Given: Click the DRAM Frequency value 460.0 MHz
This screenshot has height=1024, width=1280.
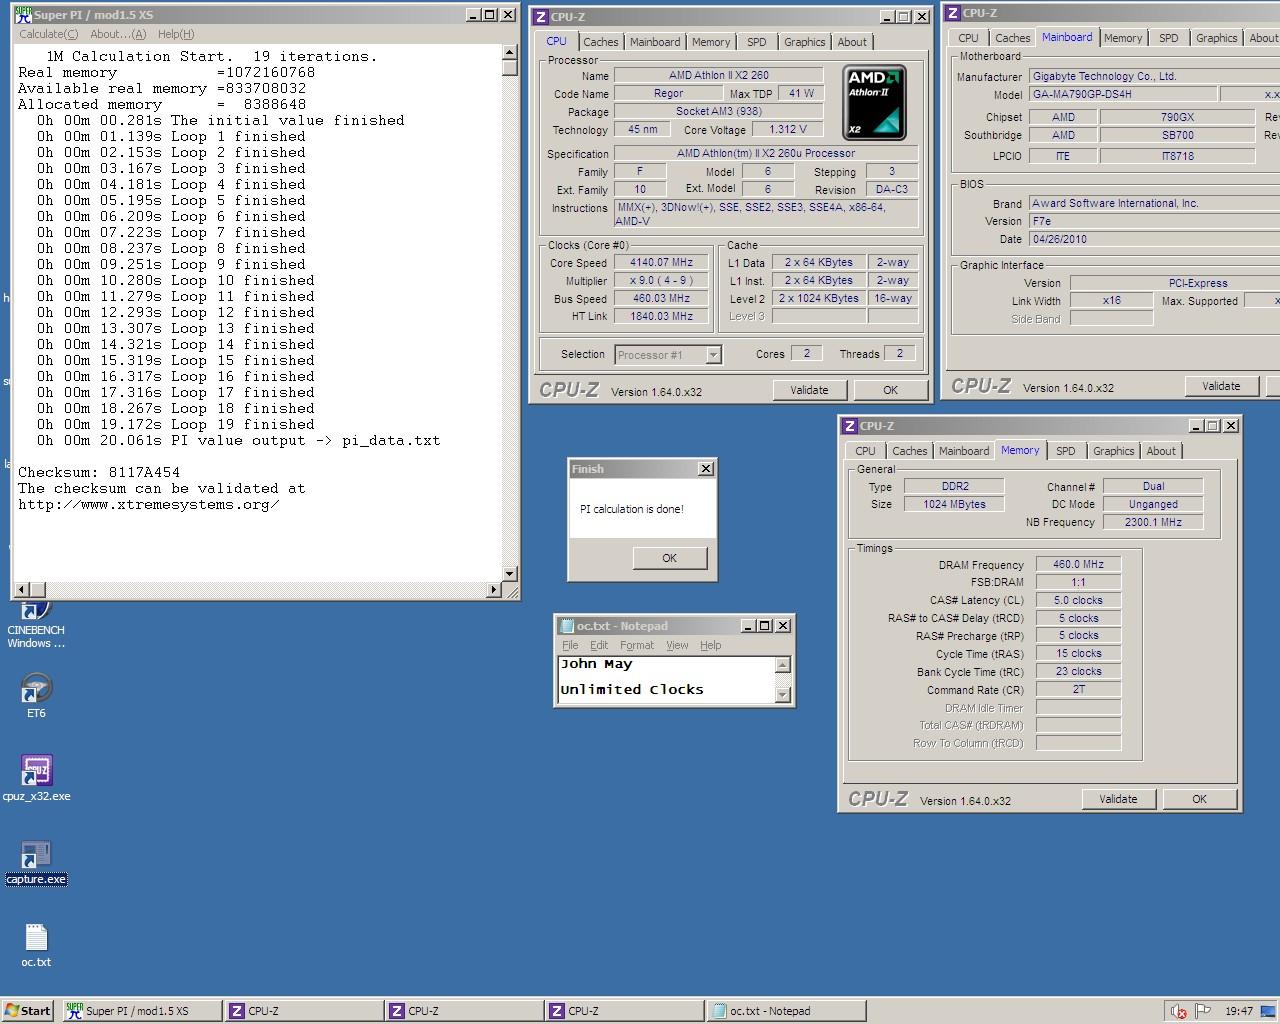Looking at the screenshot, I should pos(1078,565).
